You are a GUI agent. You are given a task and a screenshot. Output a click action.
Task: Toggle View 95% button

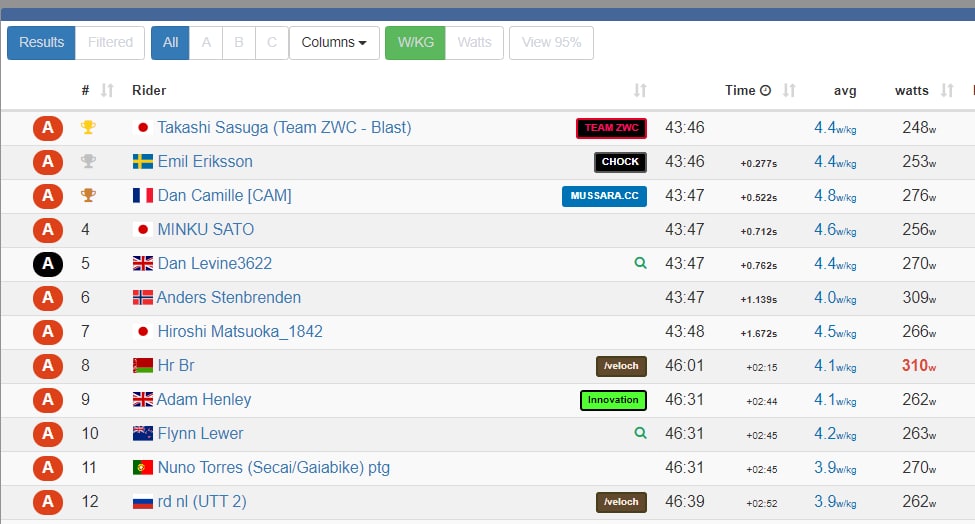(x=552, y=43)
